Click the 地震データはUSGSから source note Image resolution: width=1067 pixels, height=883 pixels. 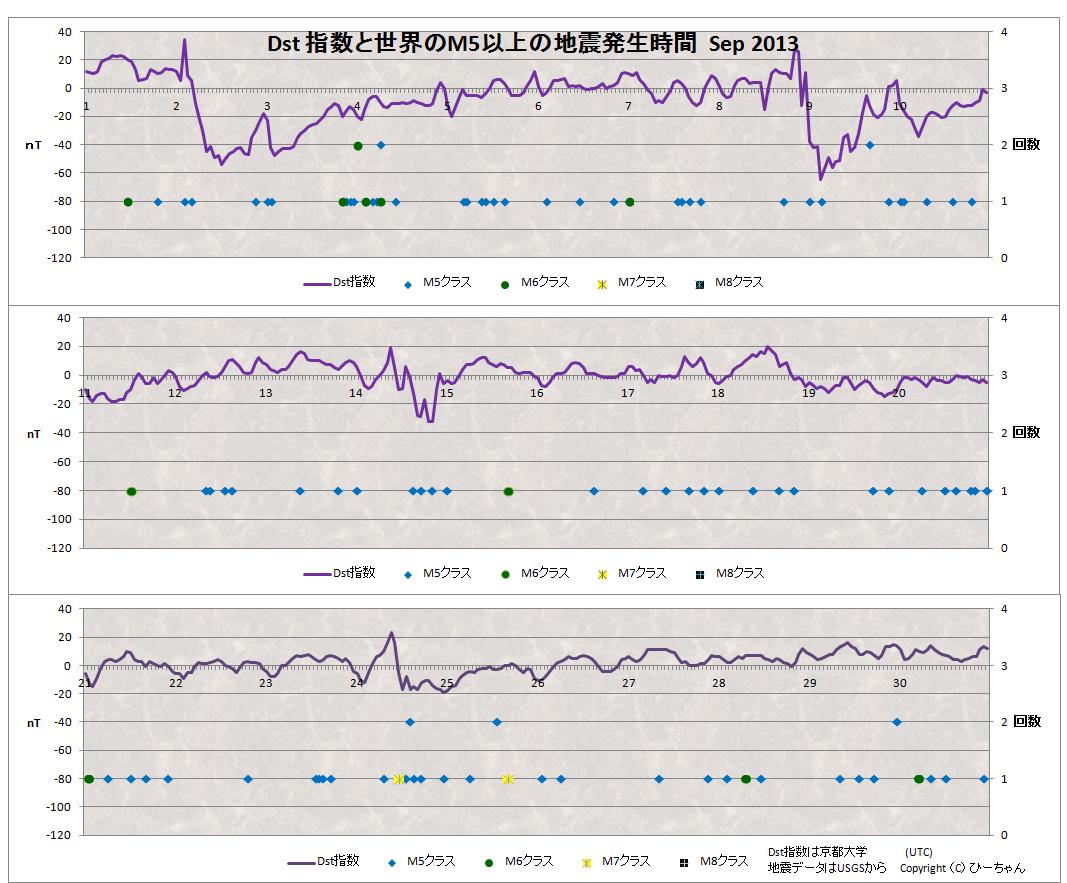pyautogui.click(x=827, y=868)
